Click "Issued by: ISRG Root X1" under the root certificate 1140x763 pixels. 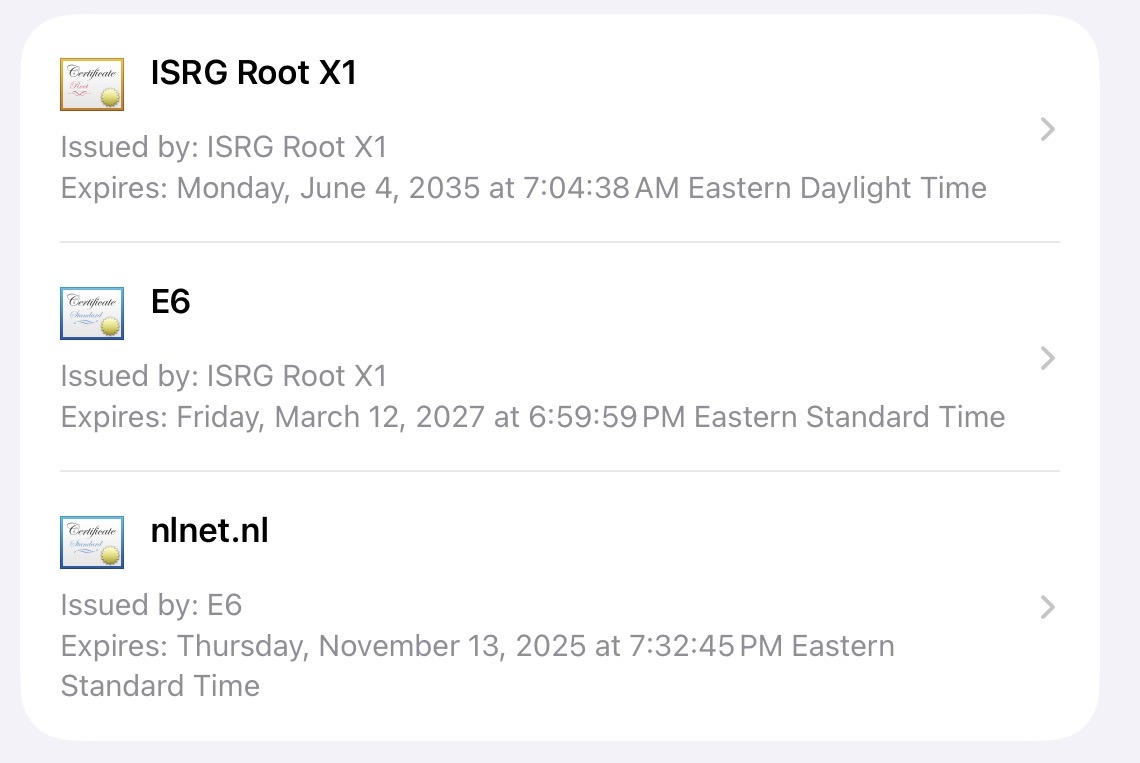point(223,147)
